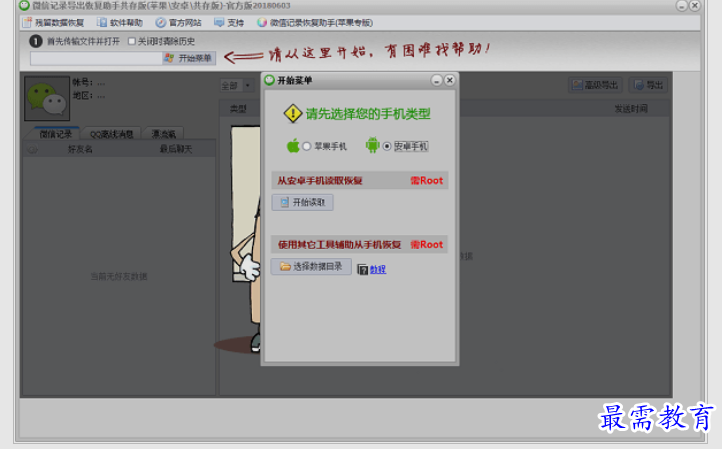Close the 开始菜单 dialog
The width and height of the screenshot is (722, 449).
point(450,80)
